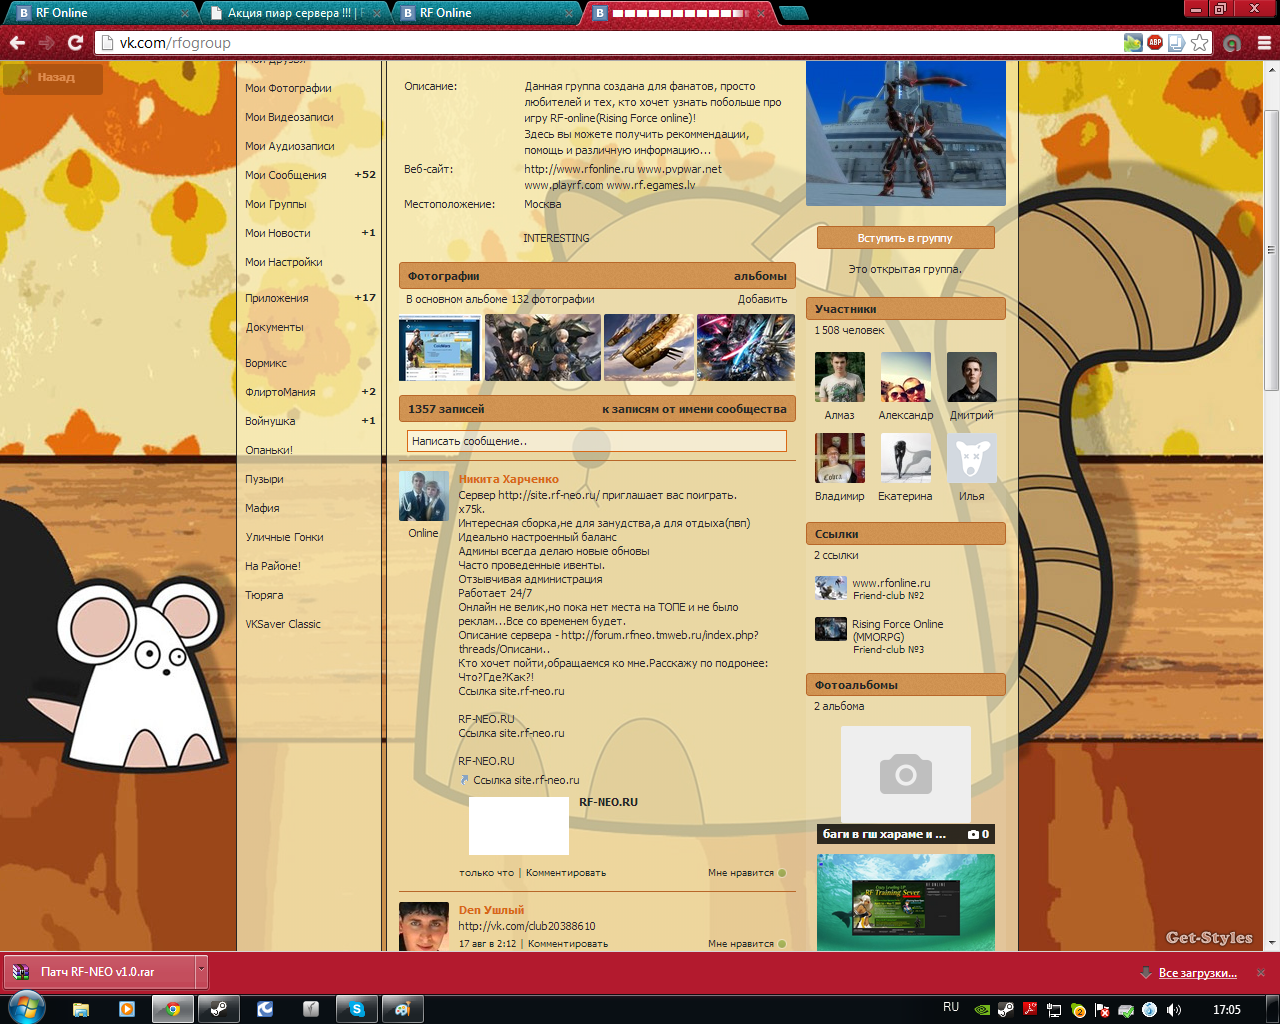Open Steam from the taskbar

(x=217, y=1009)
